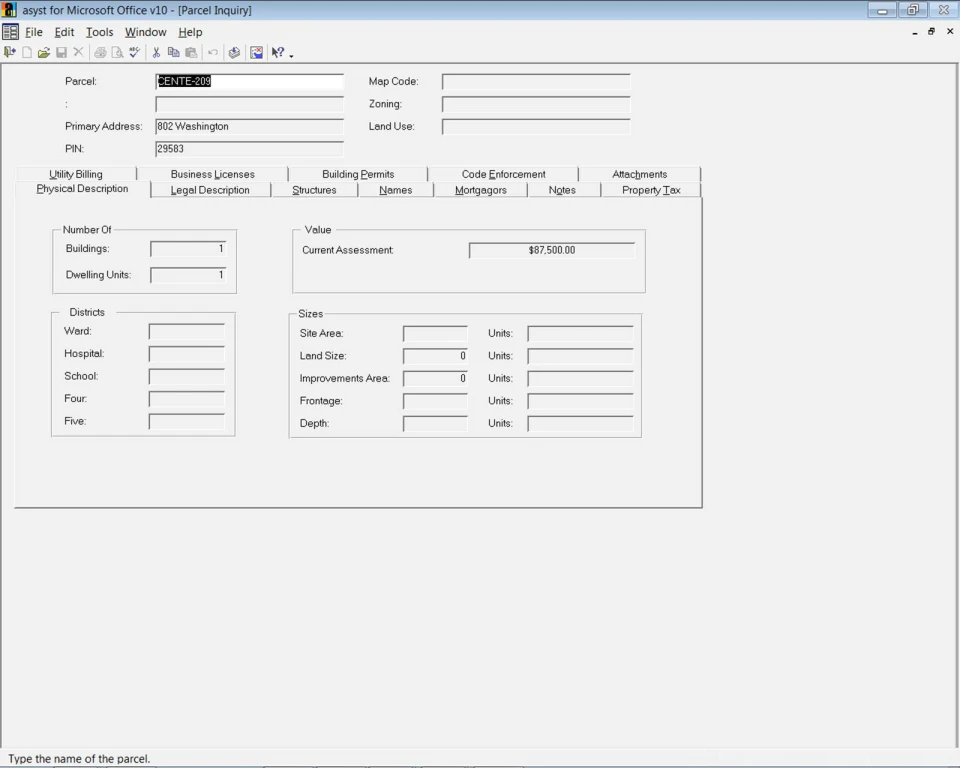
Task: Open the Window menu
Action: (146, 32)
